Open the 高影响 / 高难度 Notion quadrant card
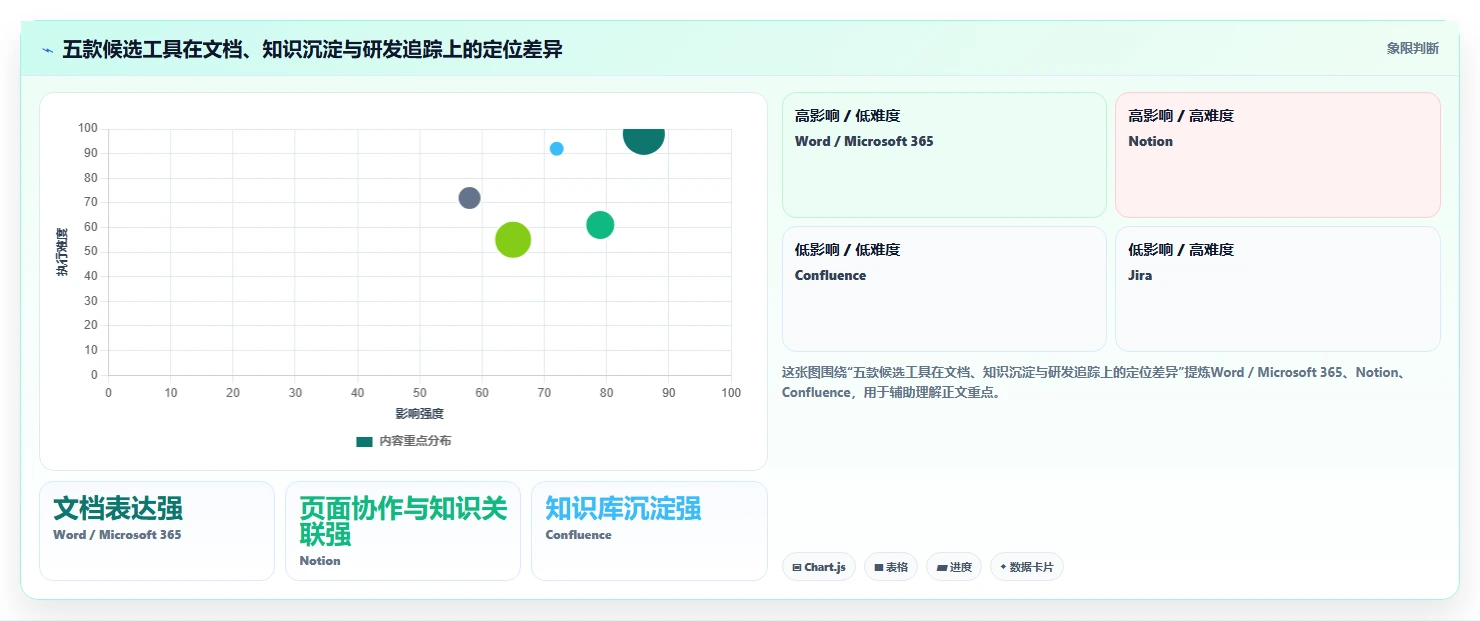 coord(1278,155)
